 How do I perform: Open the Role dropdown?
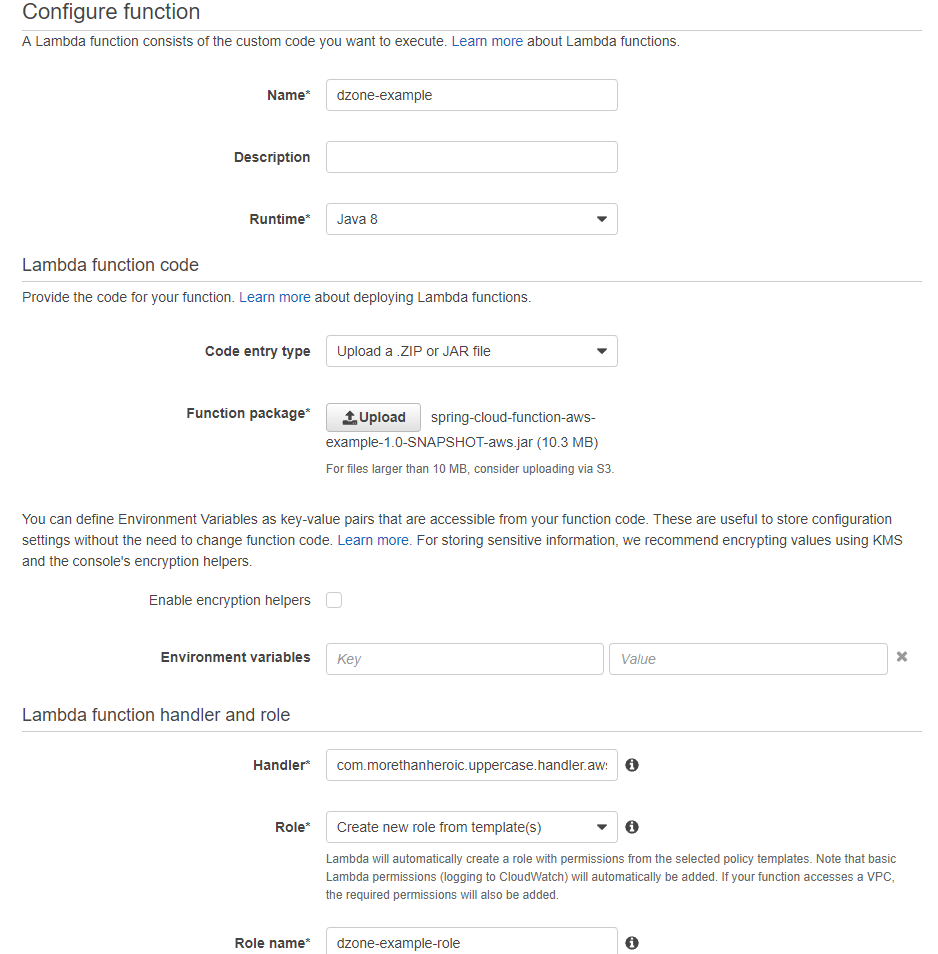pos(471,827)
